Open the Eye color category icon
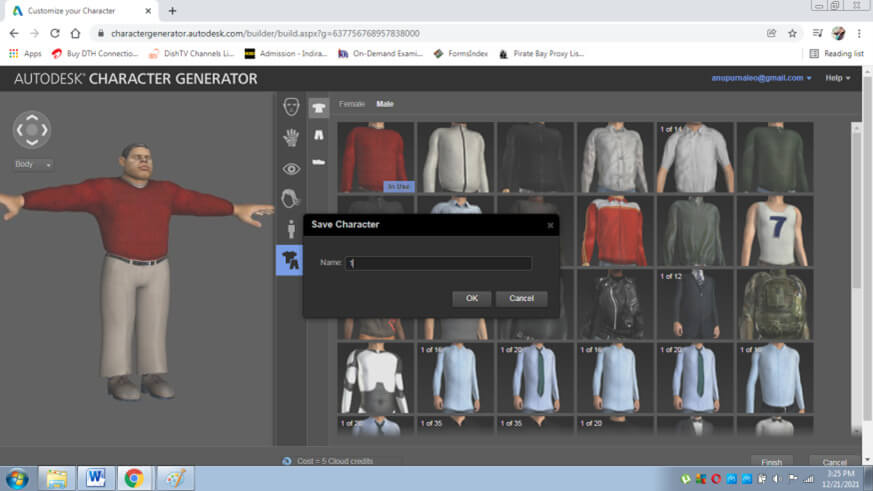This screenshot has width=873, height=491. 291,169
